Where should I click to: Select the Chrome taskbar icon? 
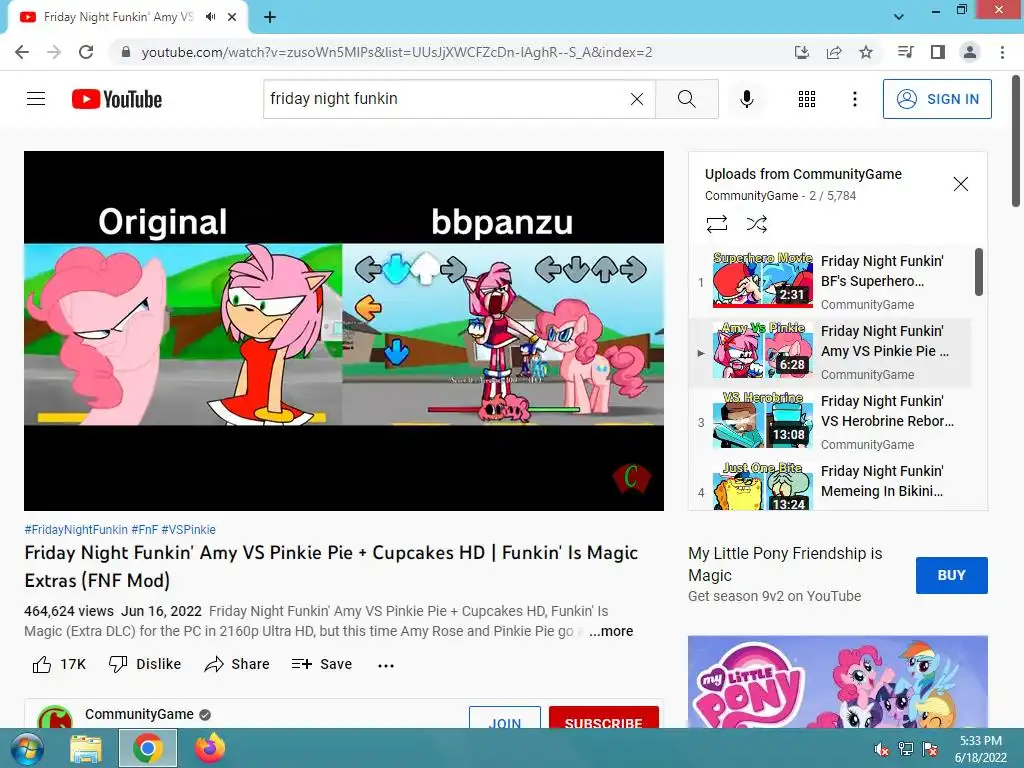tap(148, 748)
